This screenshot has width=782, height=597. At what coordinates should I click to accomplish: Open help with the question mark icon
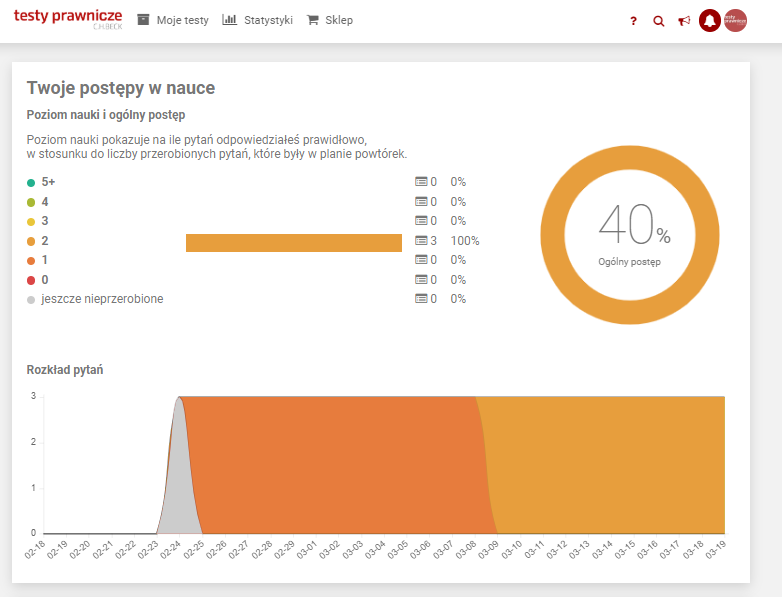pyautogui.click(x=633, y=21)
